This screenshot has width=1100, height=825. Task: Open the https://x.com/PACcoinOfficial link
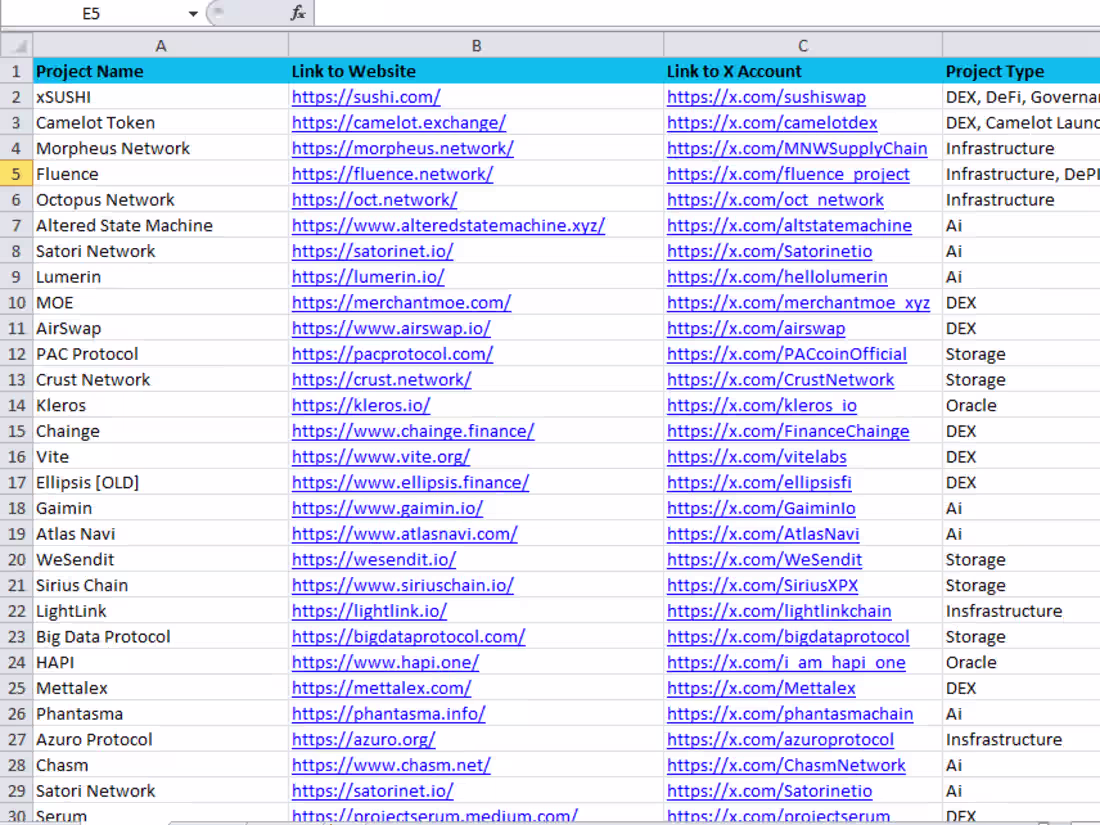pyautogui.click(x=787, y=354)
